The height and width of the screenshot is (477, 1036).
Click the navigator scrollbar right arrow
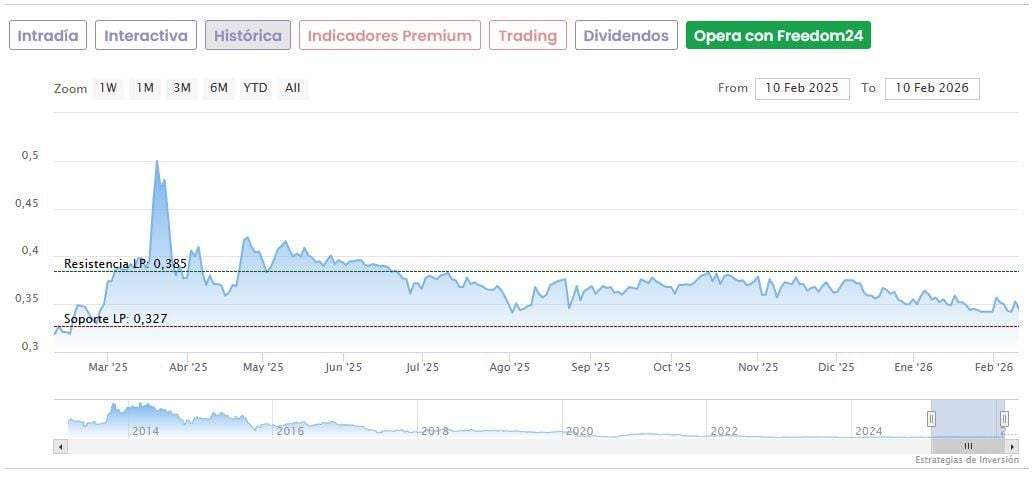(1013, 446)
